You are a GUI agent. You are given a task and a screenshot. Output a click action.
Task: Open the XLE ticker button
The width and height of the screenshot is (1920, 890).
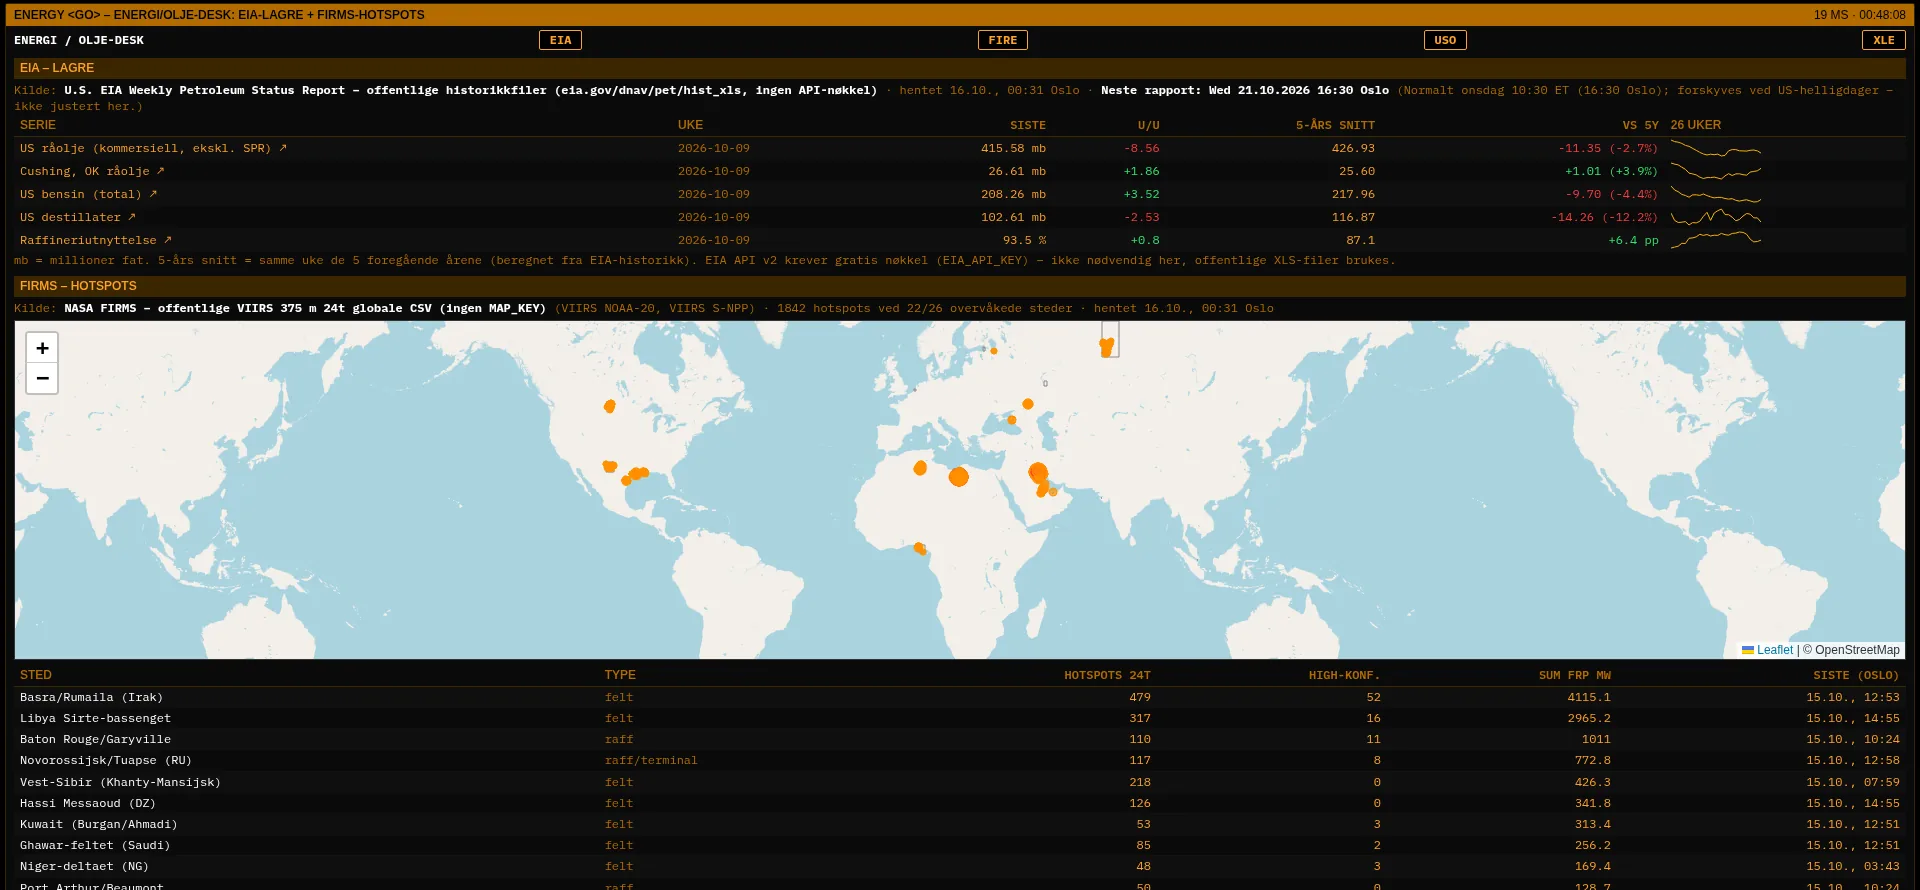[1884, 40]
